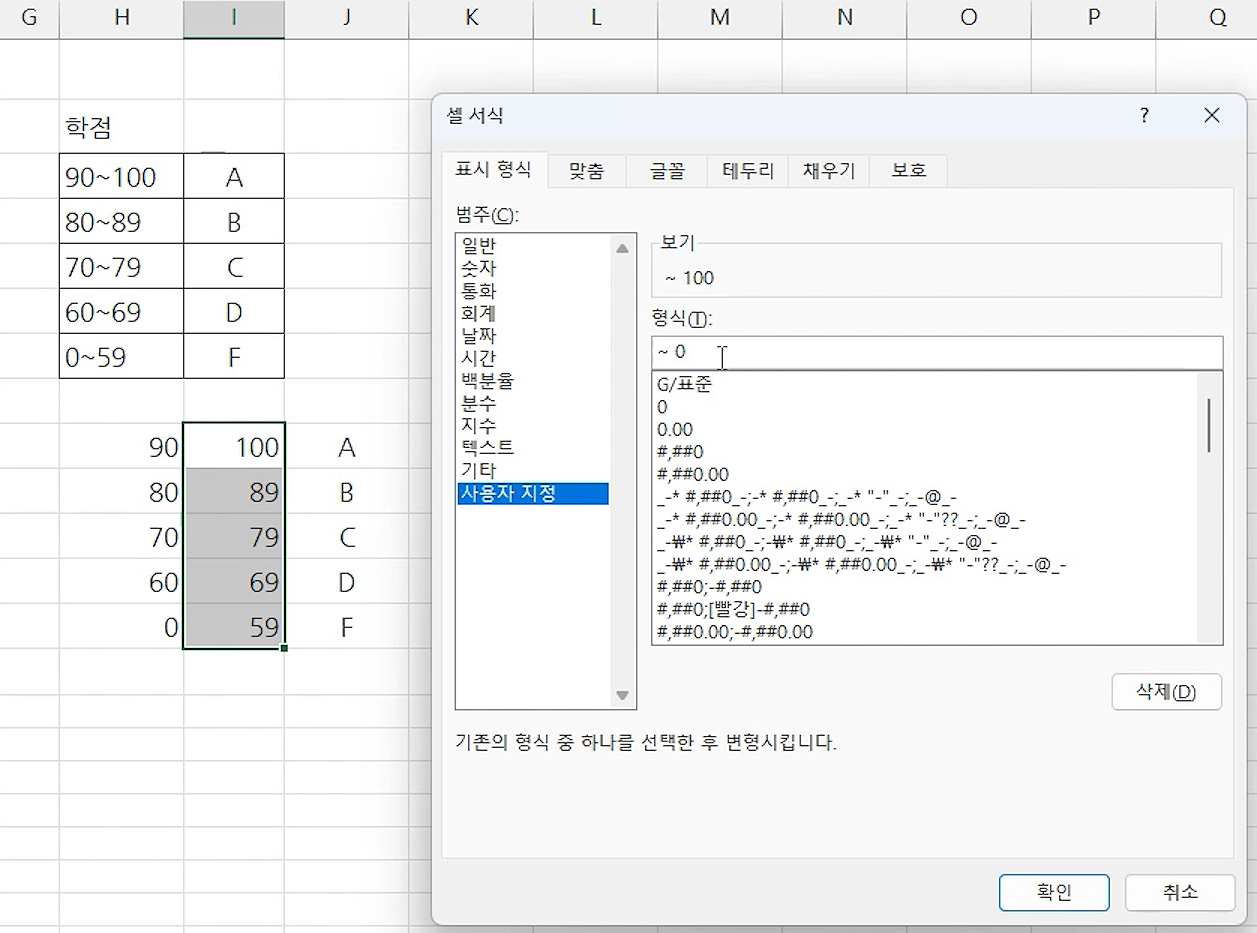1257x933 pixels.
Task: Click the 80~89 cell
Action: coord(122,222)
